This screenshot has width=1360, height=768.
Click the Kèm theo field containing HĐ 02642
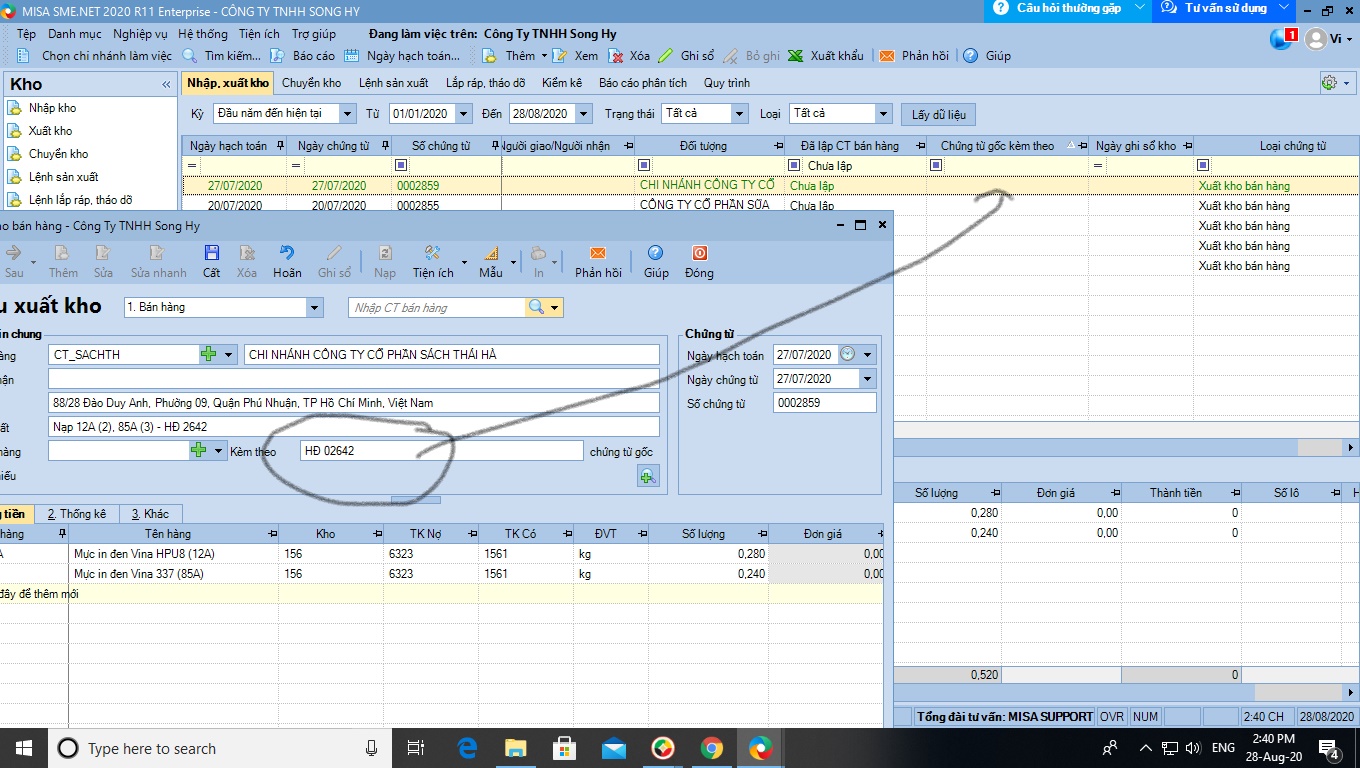pyautogui.click(x=441, y=451)
